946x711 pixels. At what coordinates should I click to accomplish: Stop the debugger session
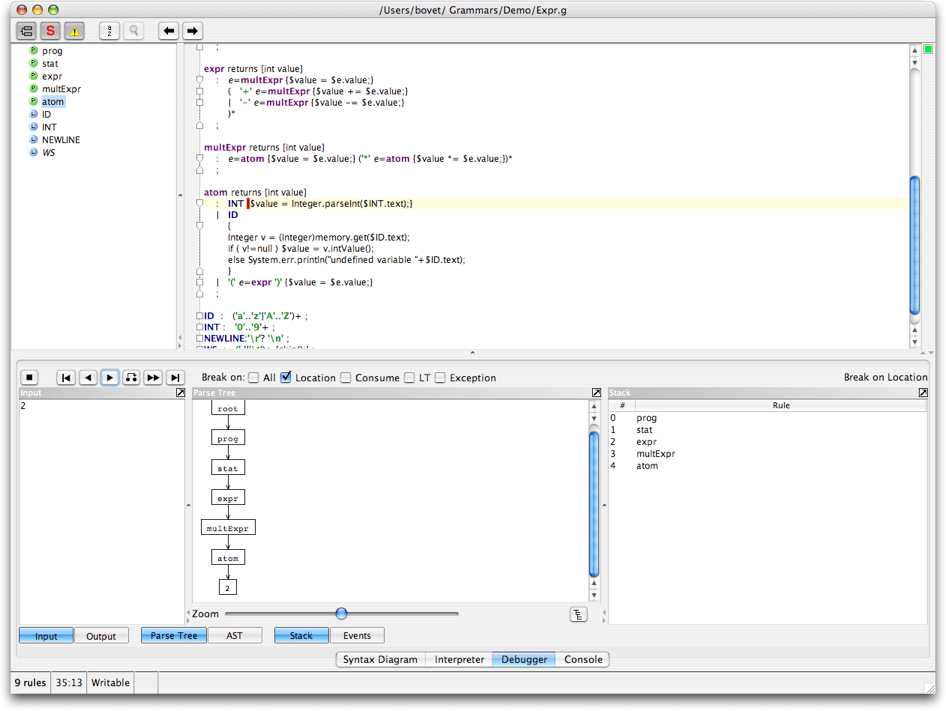pyautogui.click(x=30, y=377)
